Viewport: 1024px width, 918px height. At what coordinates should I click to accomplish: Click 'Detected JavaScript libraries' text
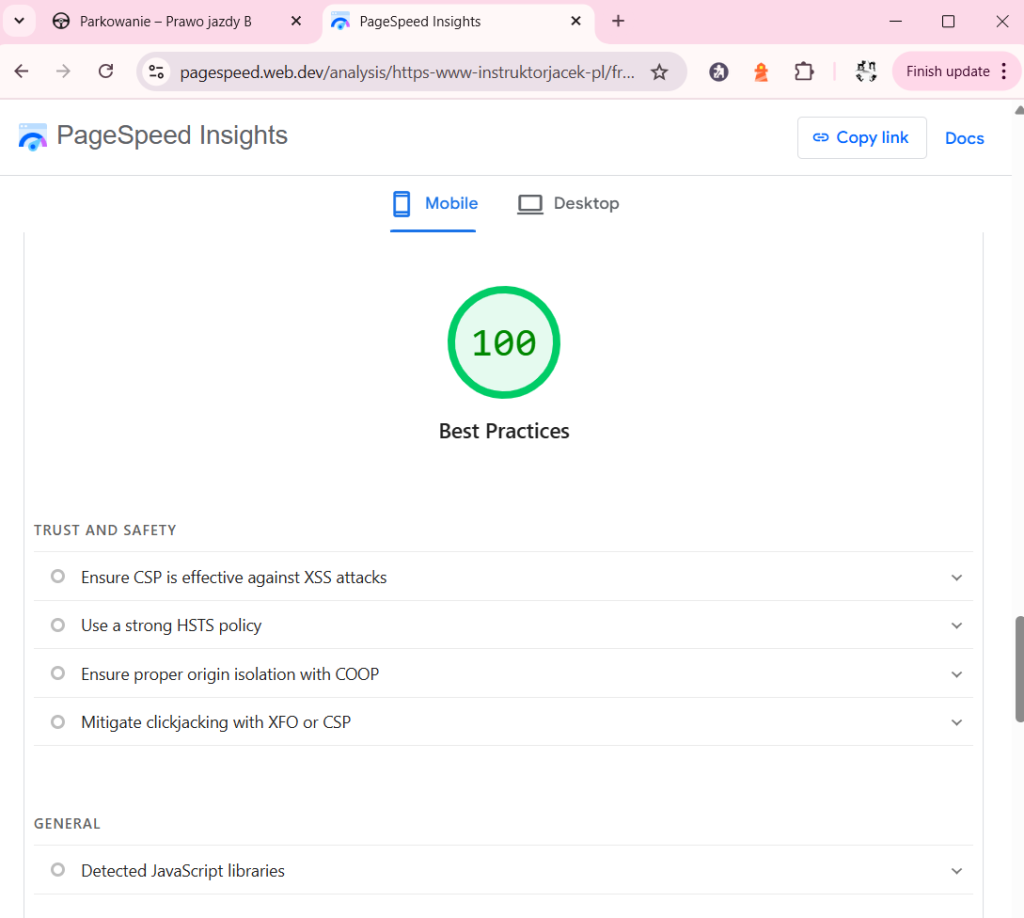[183, 870]
